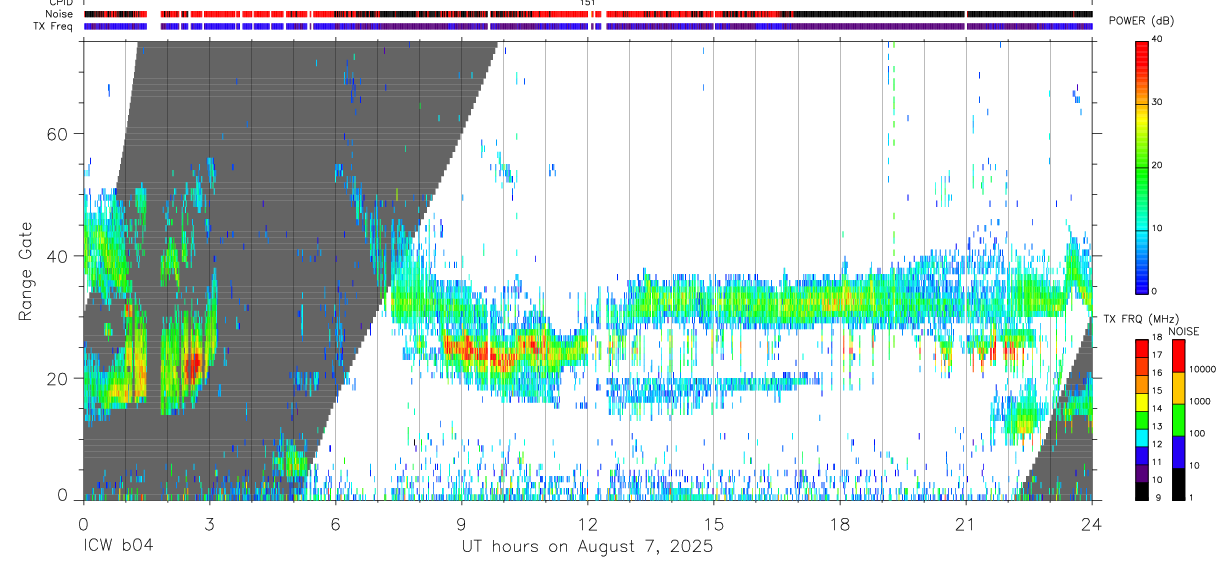
Task: Click the '17' MHz label on TX FRQ scale
Action: tap(1157, 355)
